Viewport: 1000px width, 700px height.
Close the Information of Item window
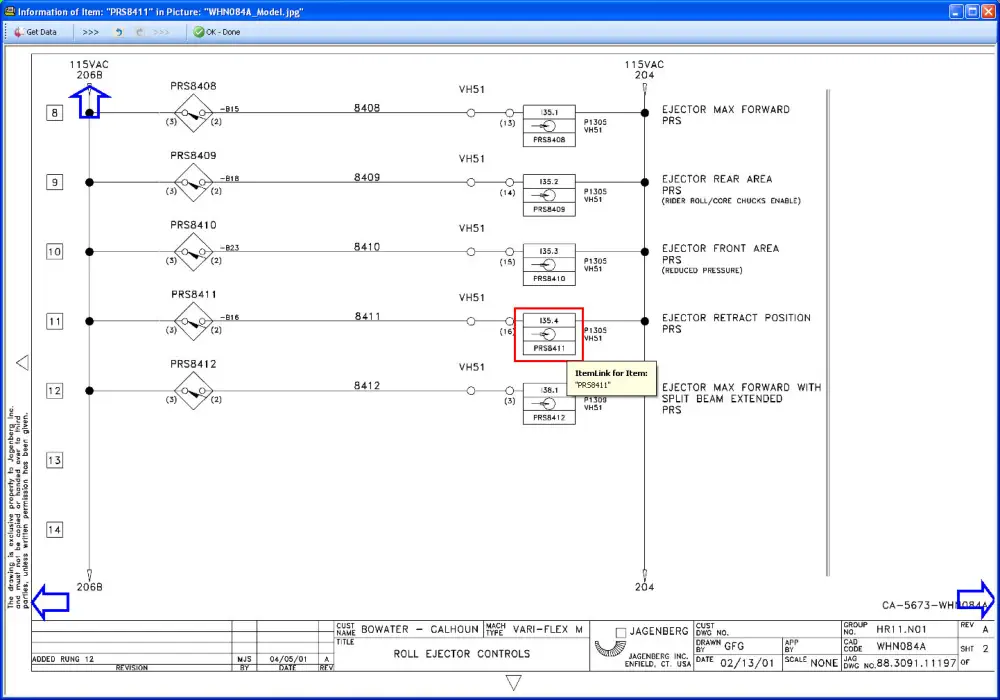pos(987,11)
